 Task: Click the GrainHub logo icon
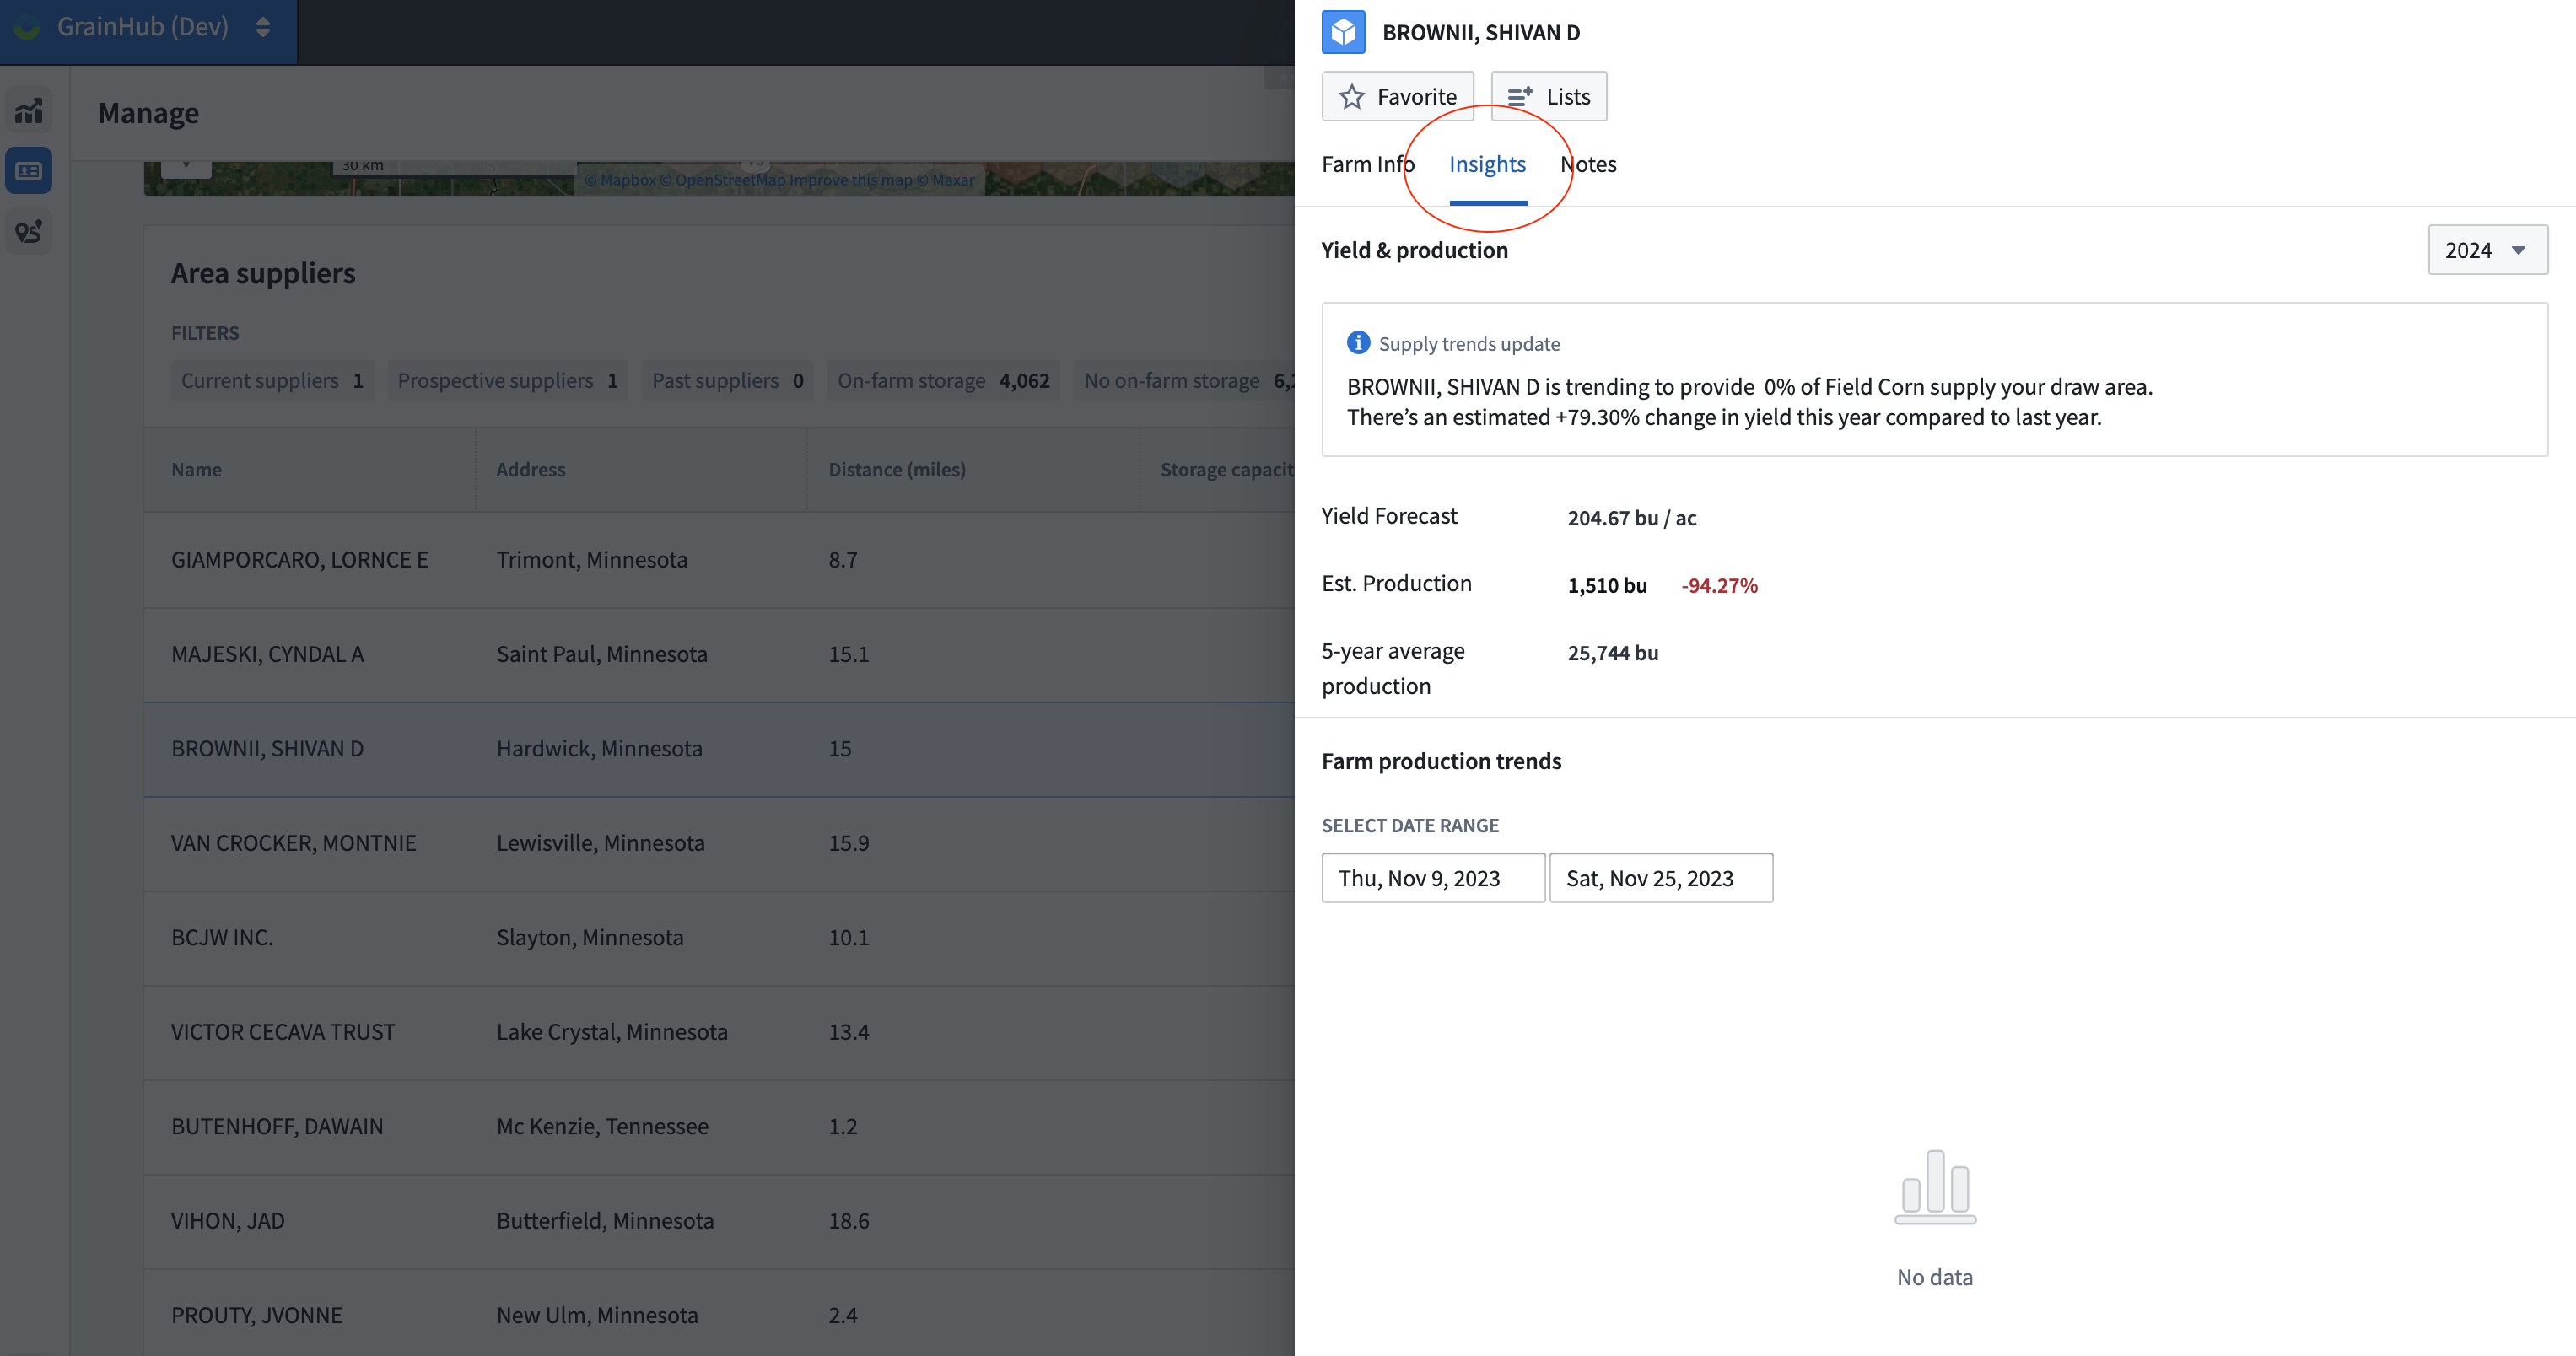tap(27, 27)
